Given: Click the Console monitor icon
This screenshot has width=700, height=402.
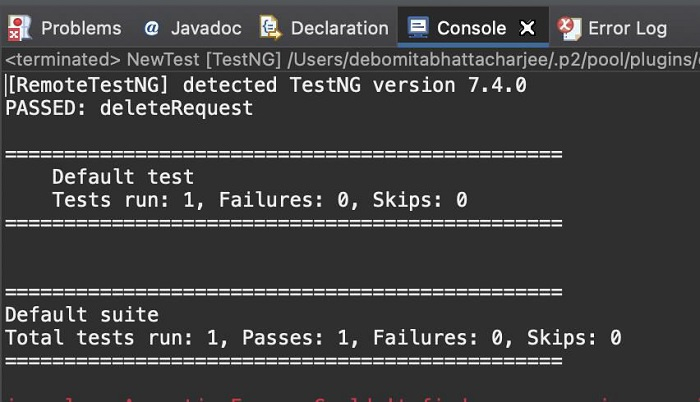Looking at the screenshot, I should (419, 27).
